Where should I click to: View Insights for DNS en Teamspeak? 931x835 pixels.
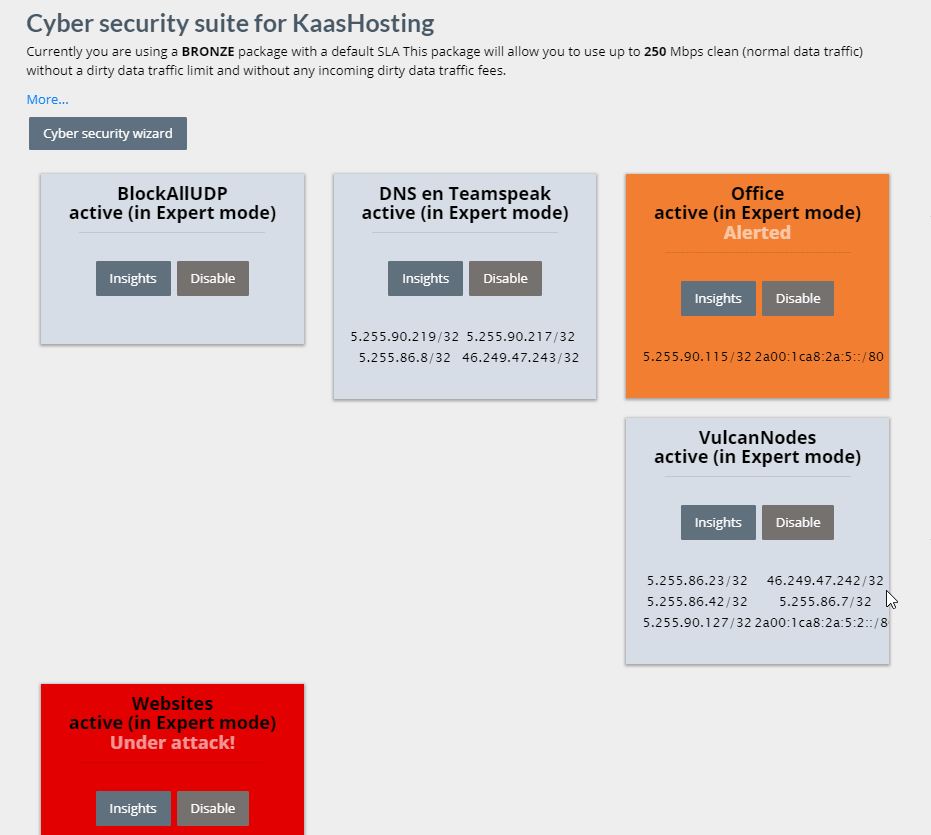(425, 279)
